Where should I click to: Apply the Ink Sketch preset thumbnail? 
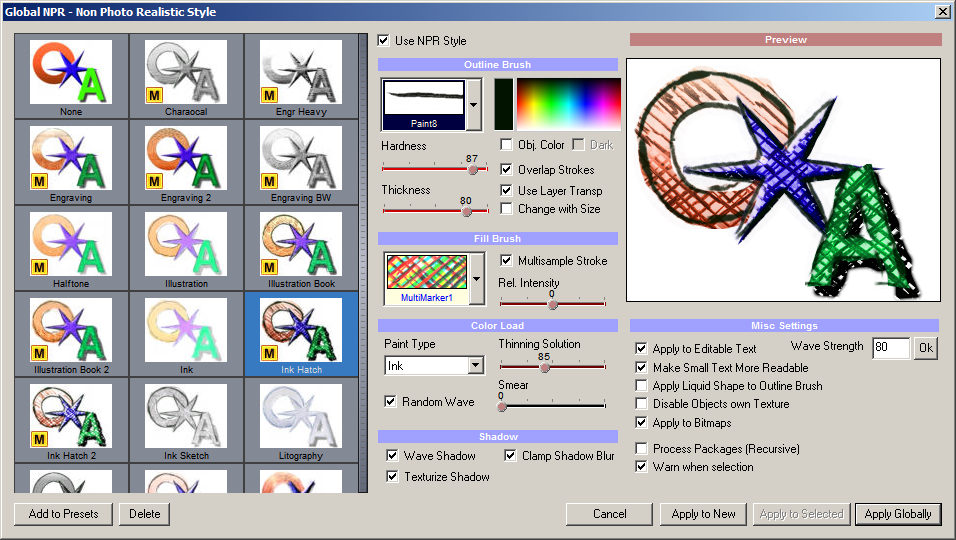coord(186,418)
